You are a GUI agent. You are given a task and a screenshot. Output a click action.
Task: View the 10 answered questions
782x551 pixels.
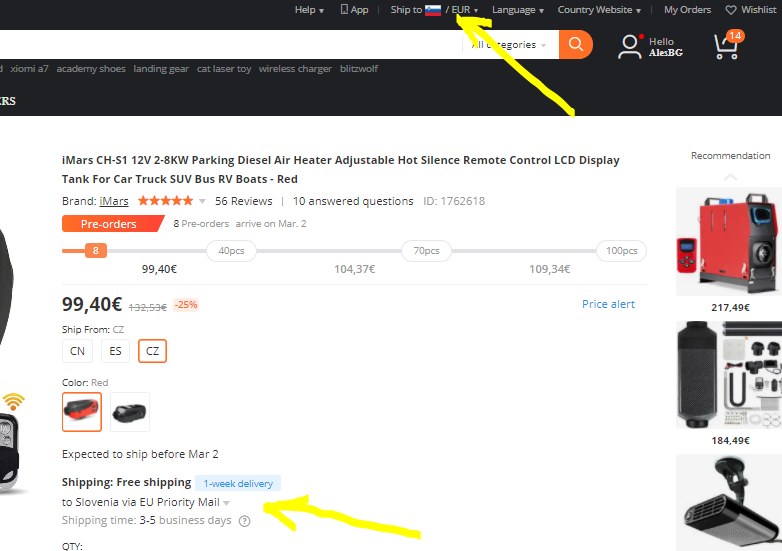pyautogui.click(x=353, y=201)
